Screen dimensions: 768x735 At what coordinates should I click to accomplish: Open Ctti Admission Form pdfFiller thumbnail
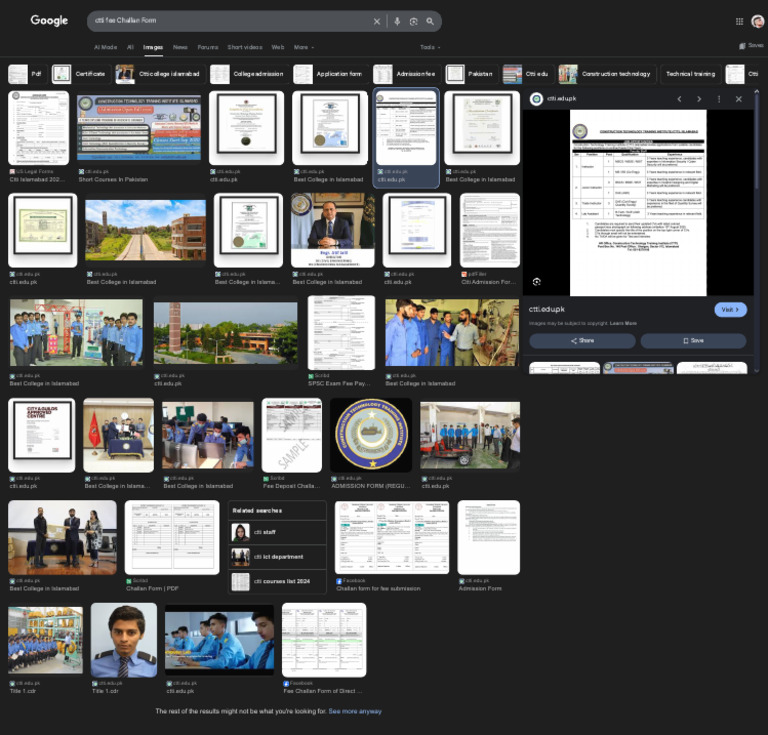490,230
